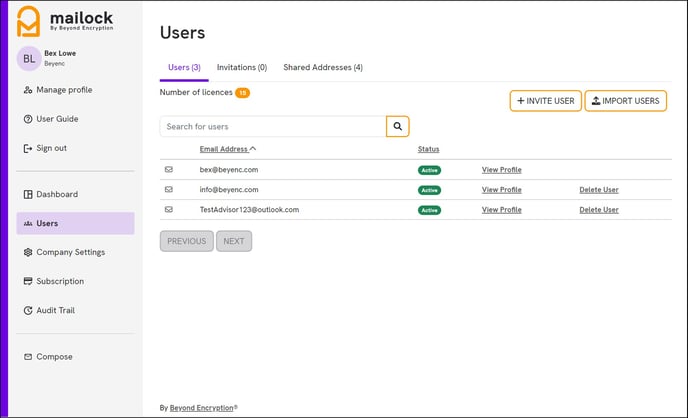Click the Import Users button
The width and height of the screenshot is (688, 418).
[x=625, y=101]
